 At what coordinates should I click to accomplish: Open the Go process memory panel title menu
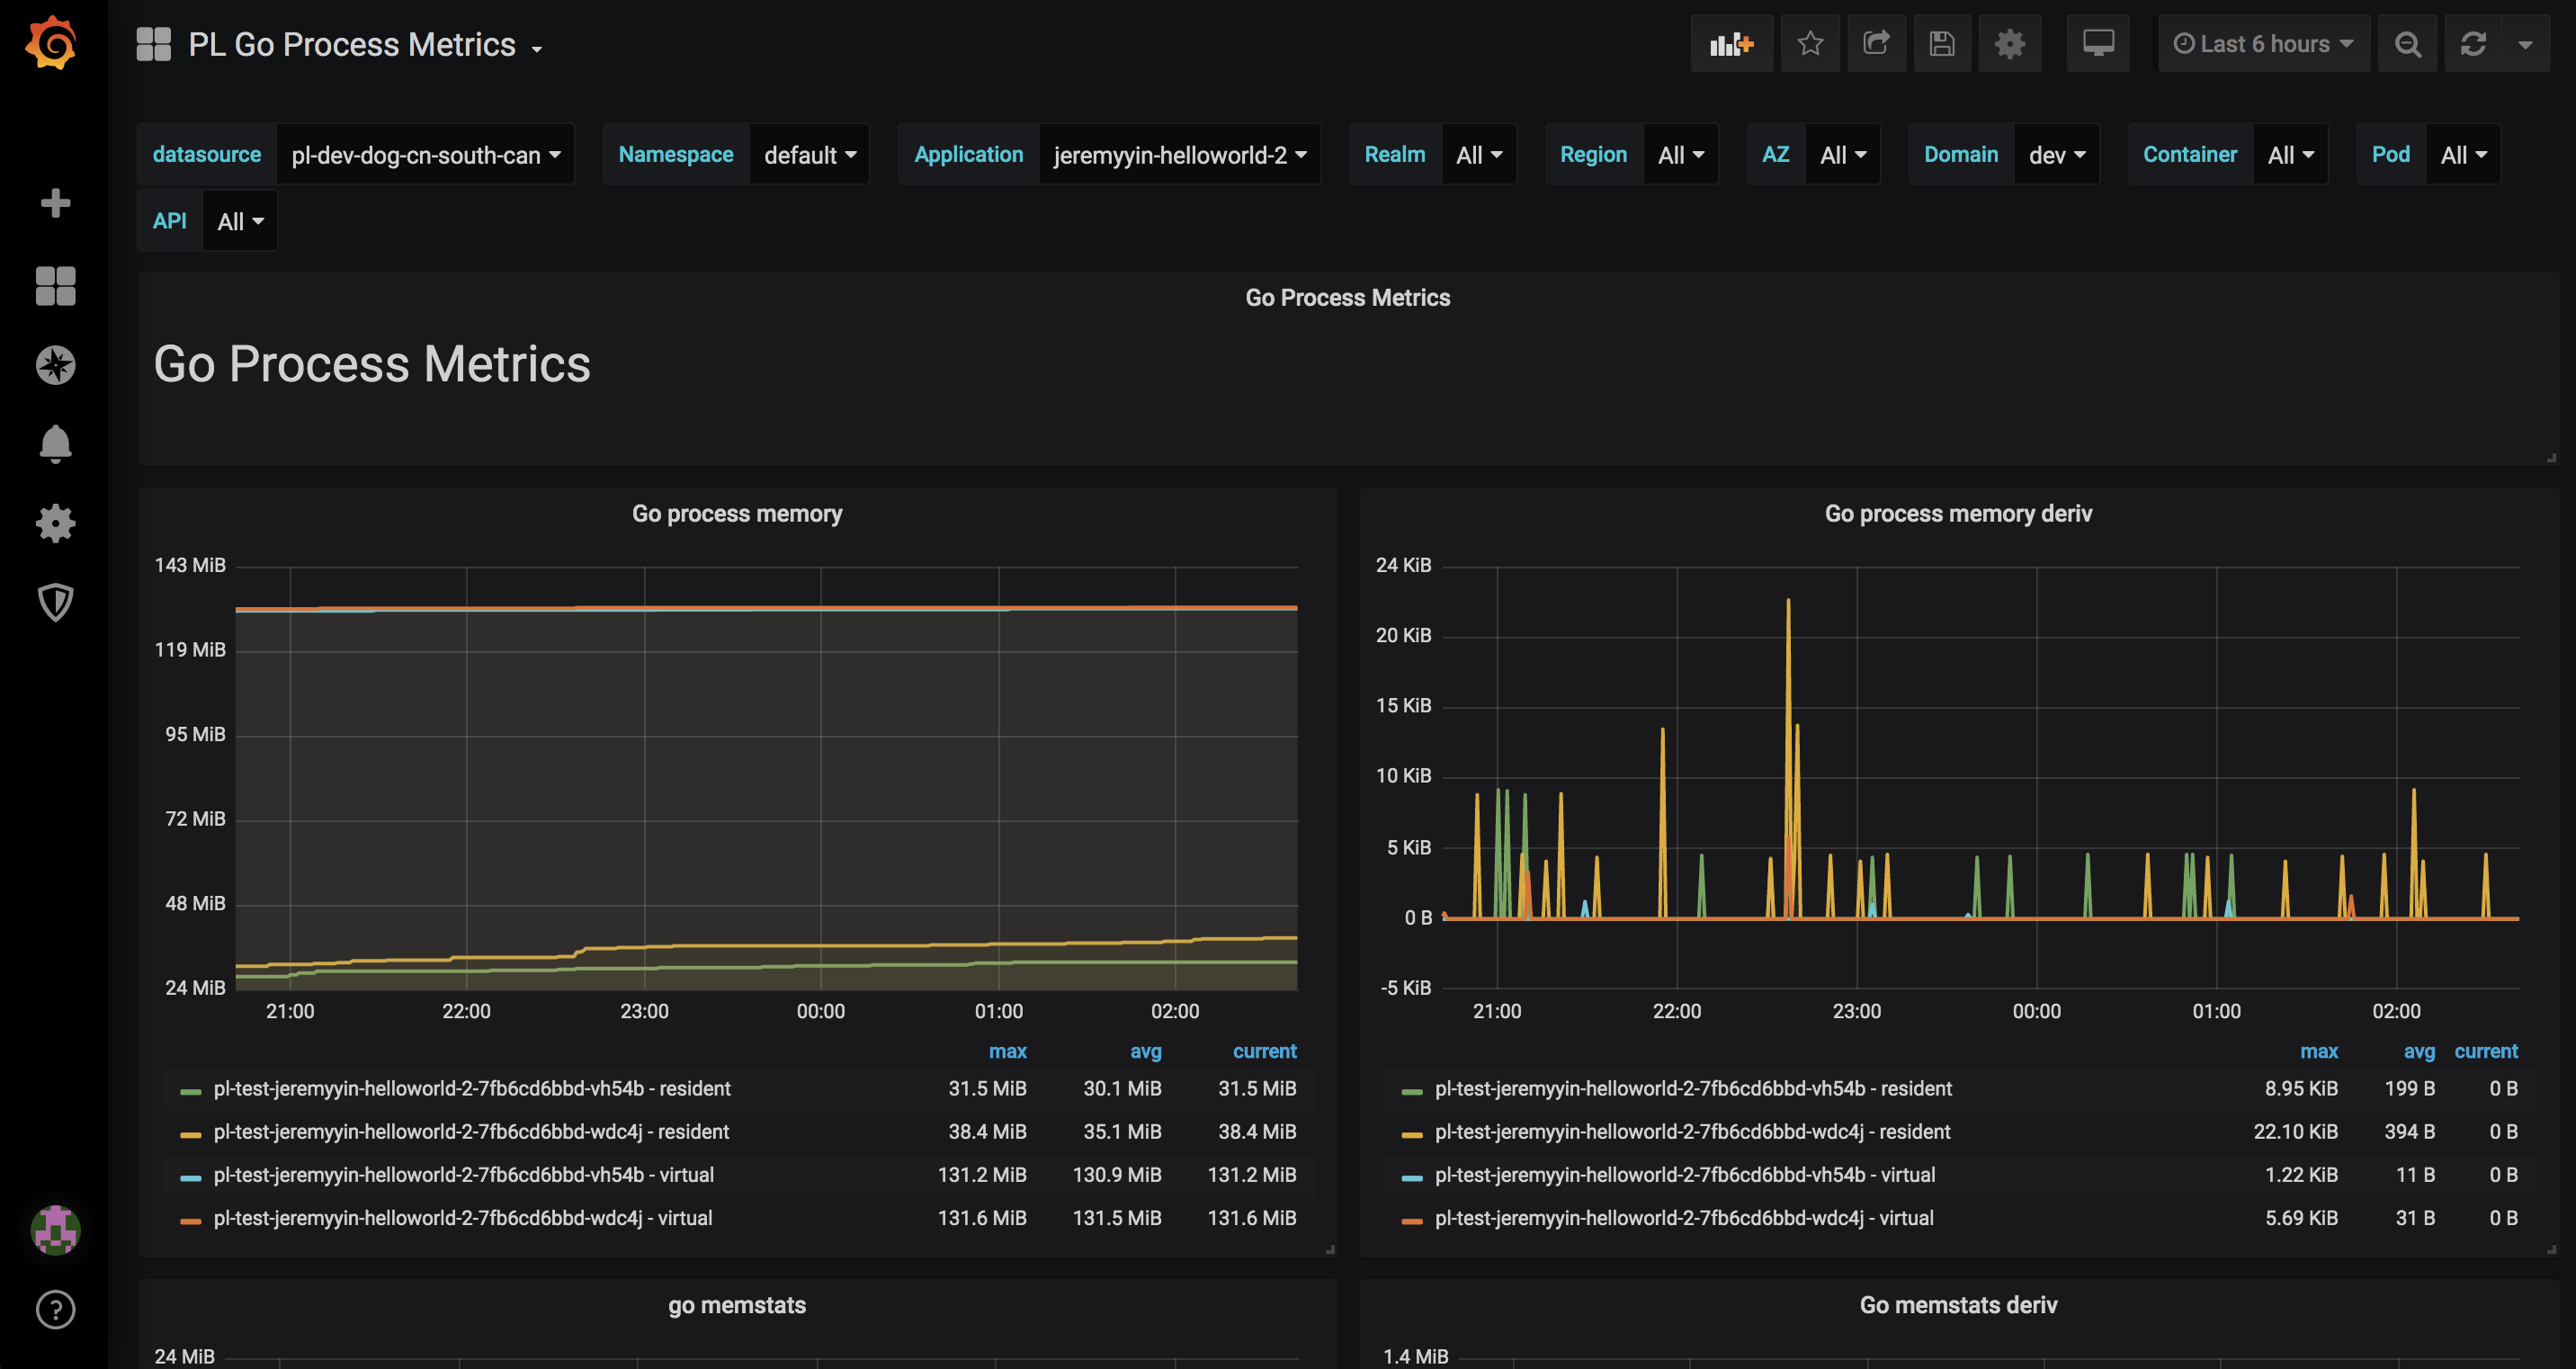point(737,513)
